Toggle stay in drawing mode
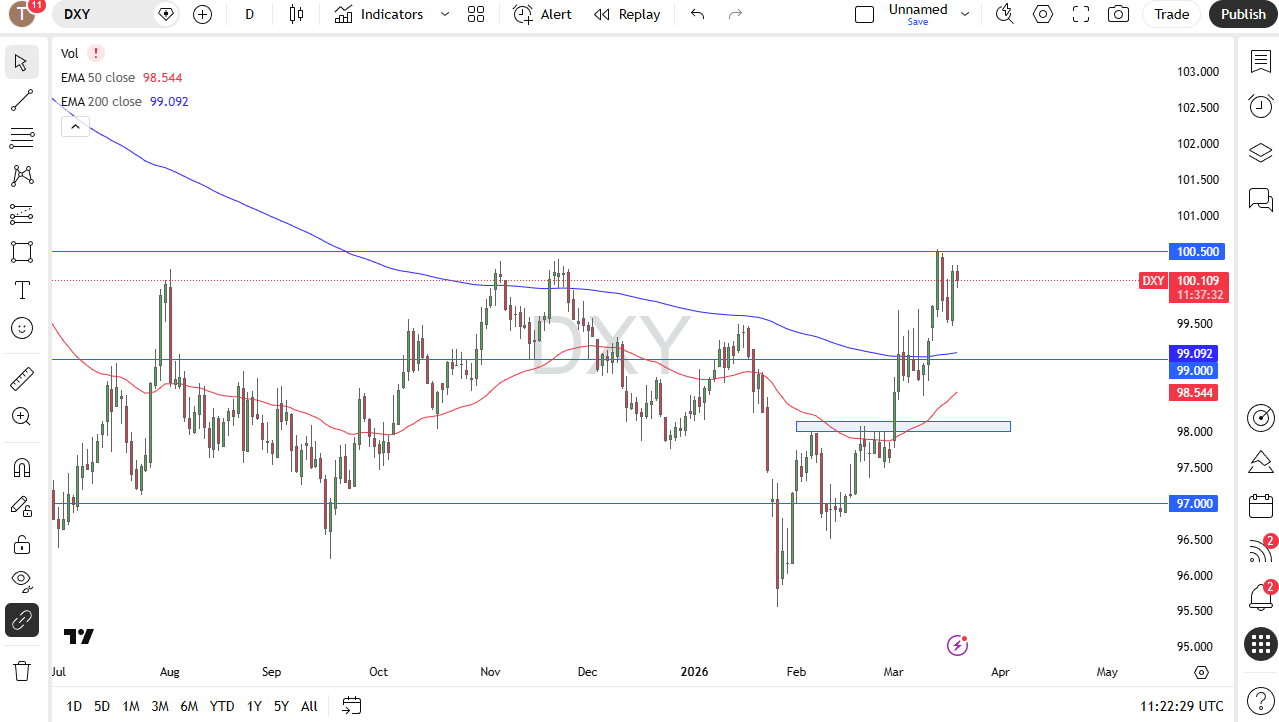Screen dimensions: 1279x722 [x=22, y=506]
